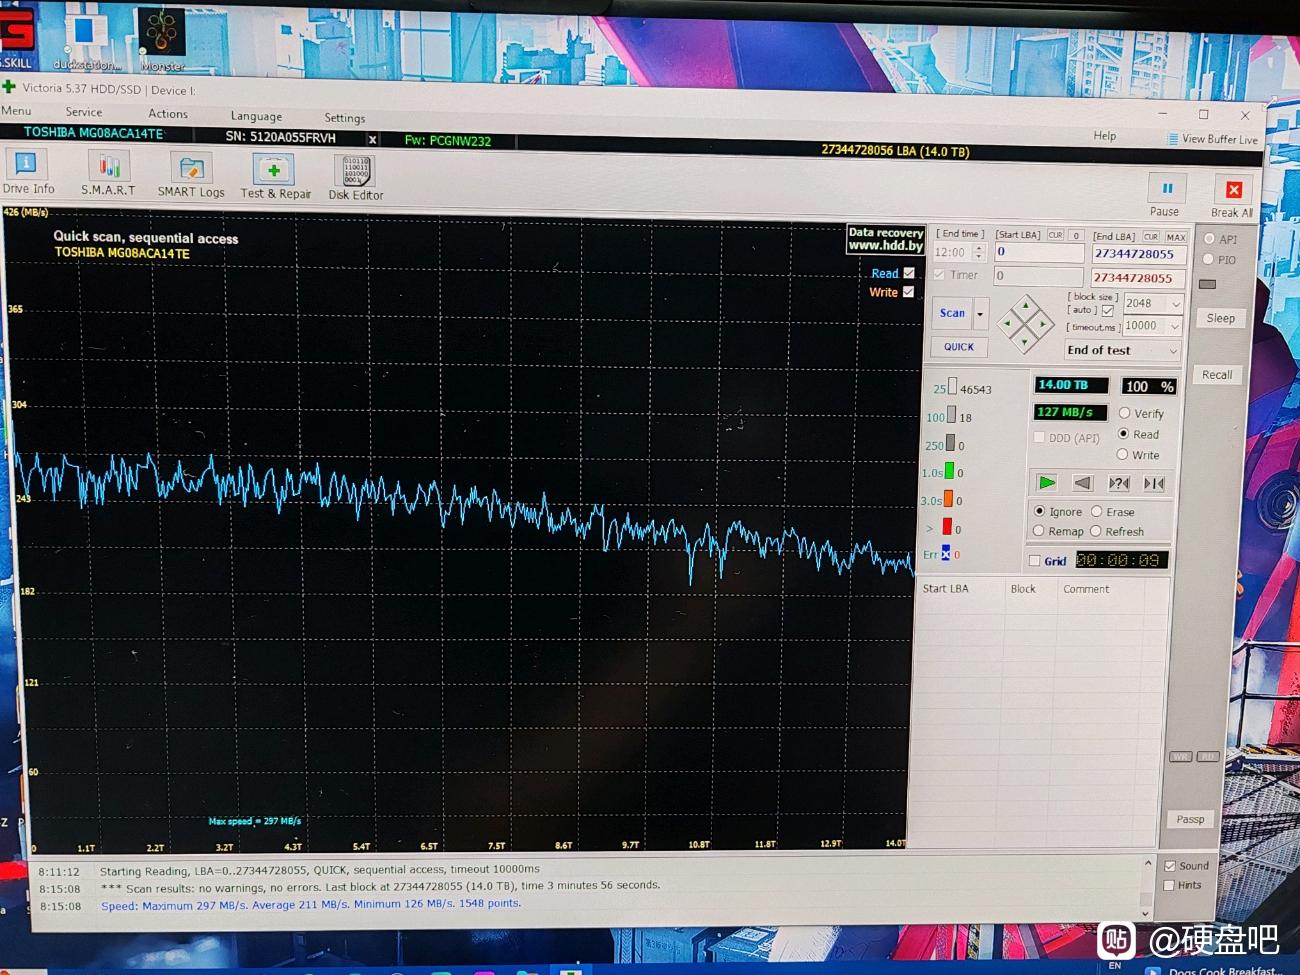
Task: Click the Scan button
Action: 953,313
